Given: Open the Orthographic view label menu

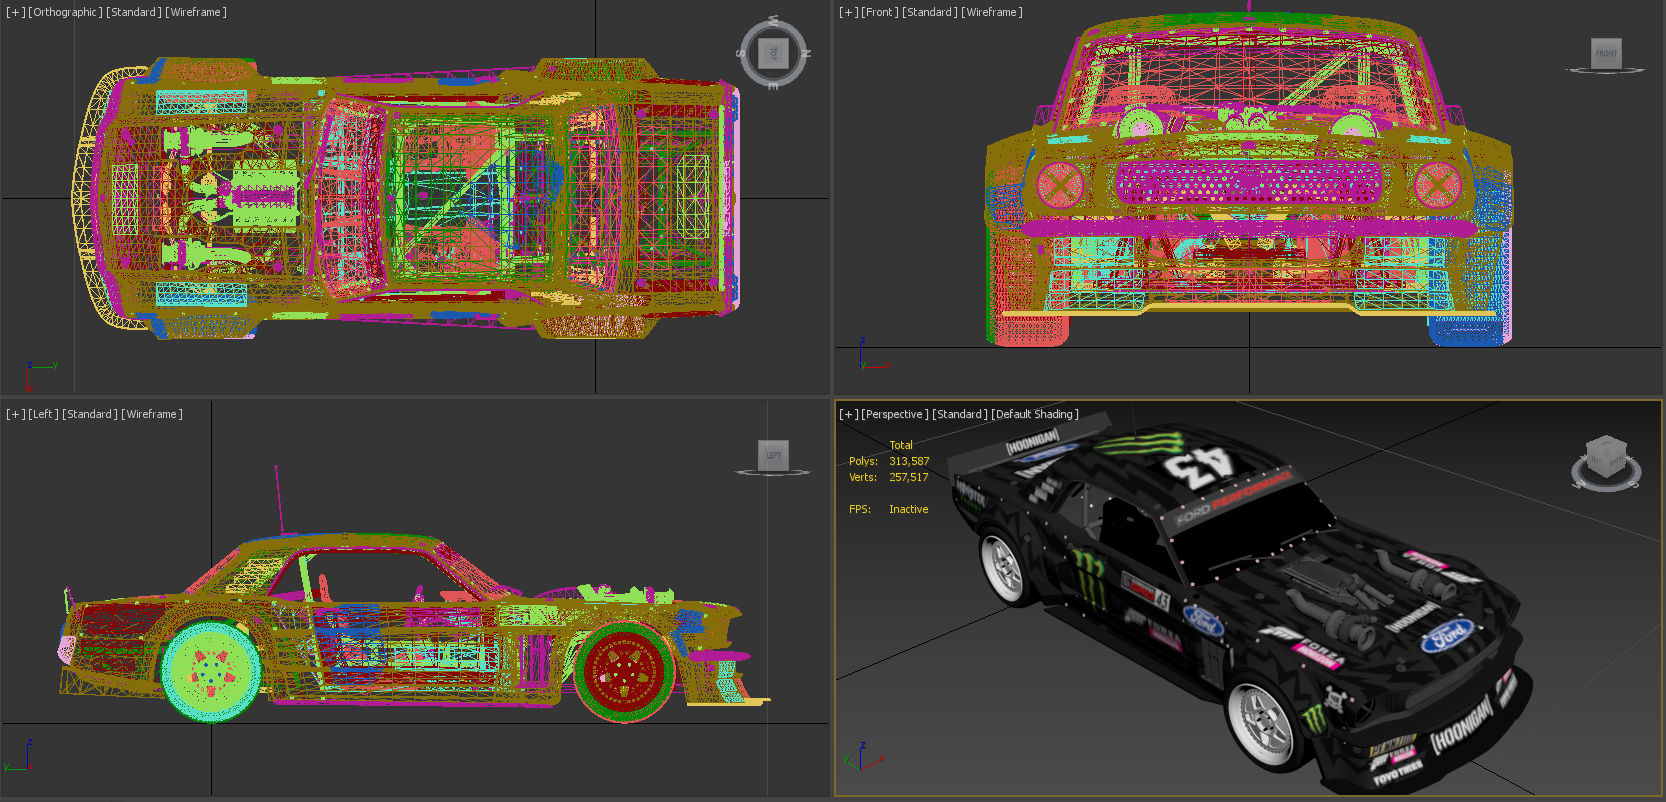Looking at the screenshot, I should (x=66, y=12).
